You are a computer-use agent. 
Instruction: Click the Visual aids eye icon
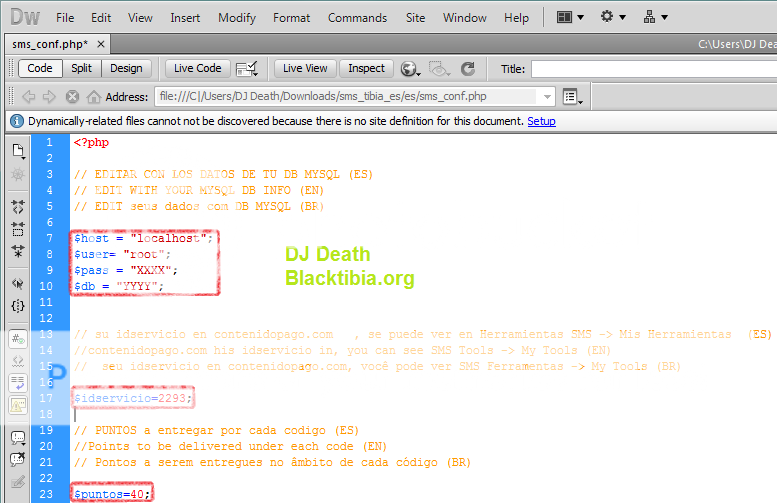(439, 69)
